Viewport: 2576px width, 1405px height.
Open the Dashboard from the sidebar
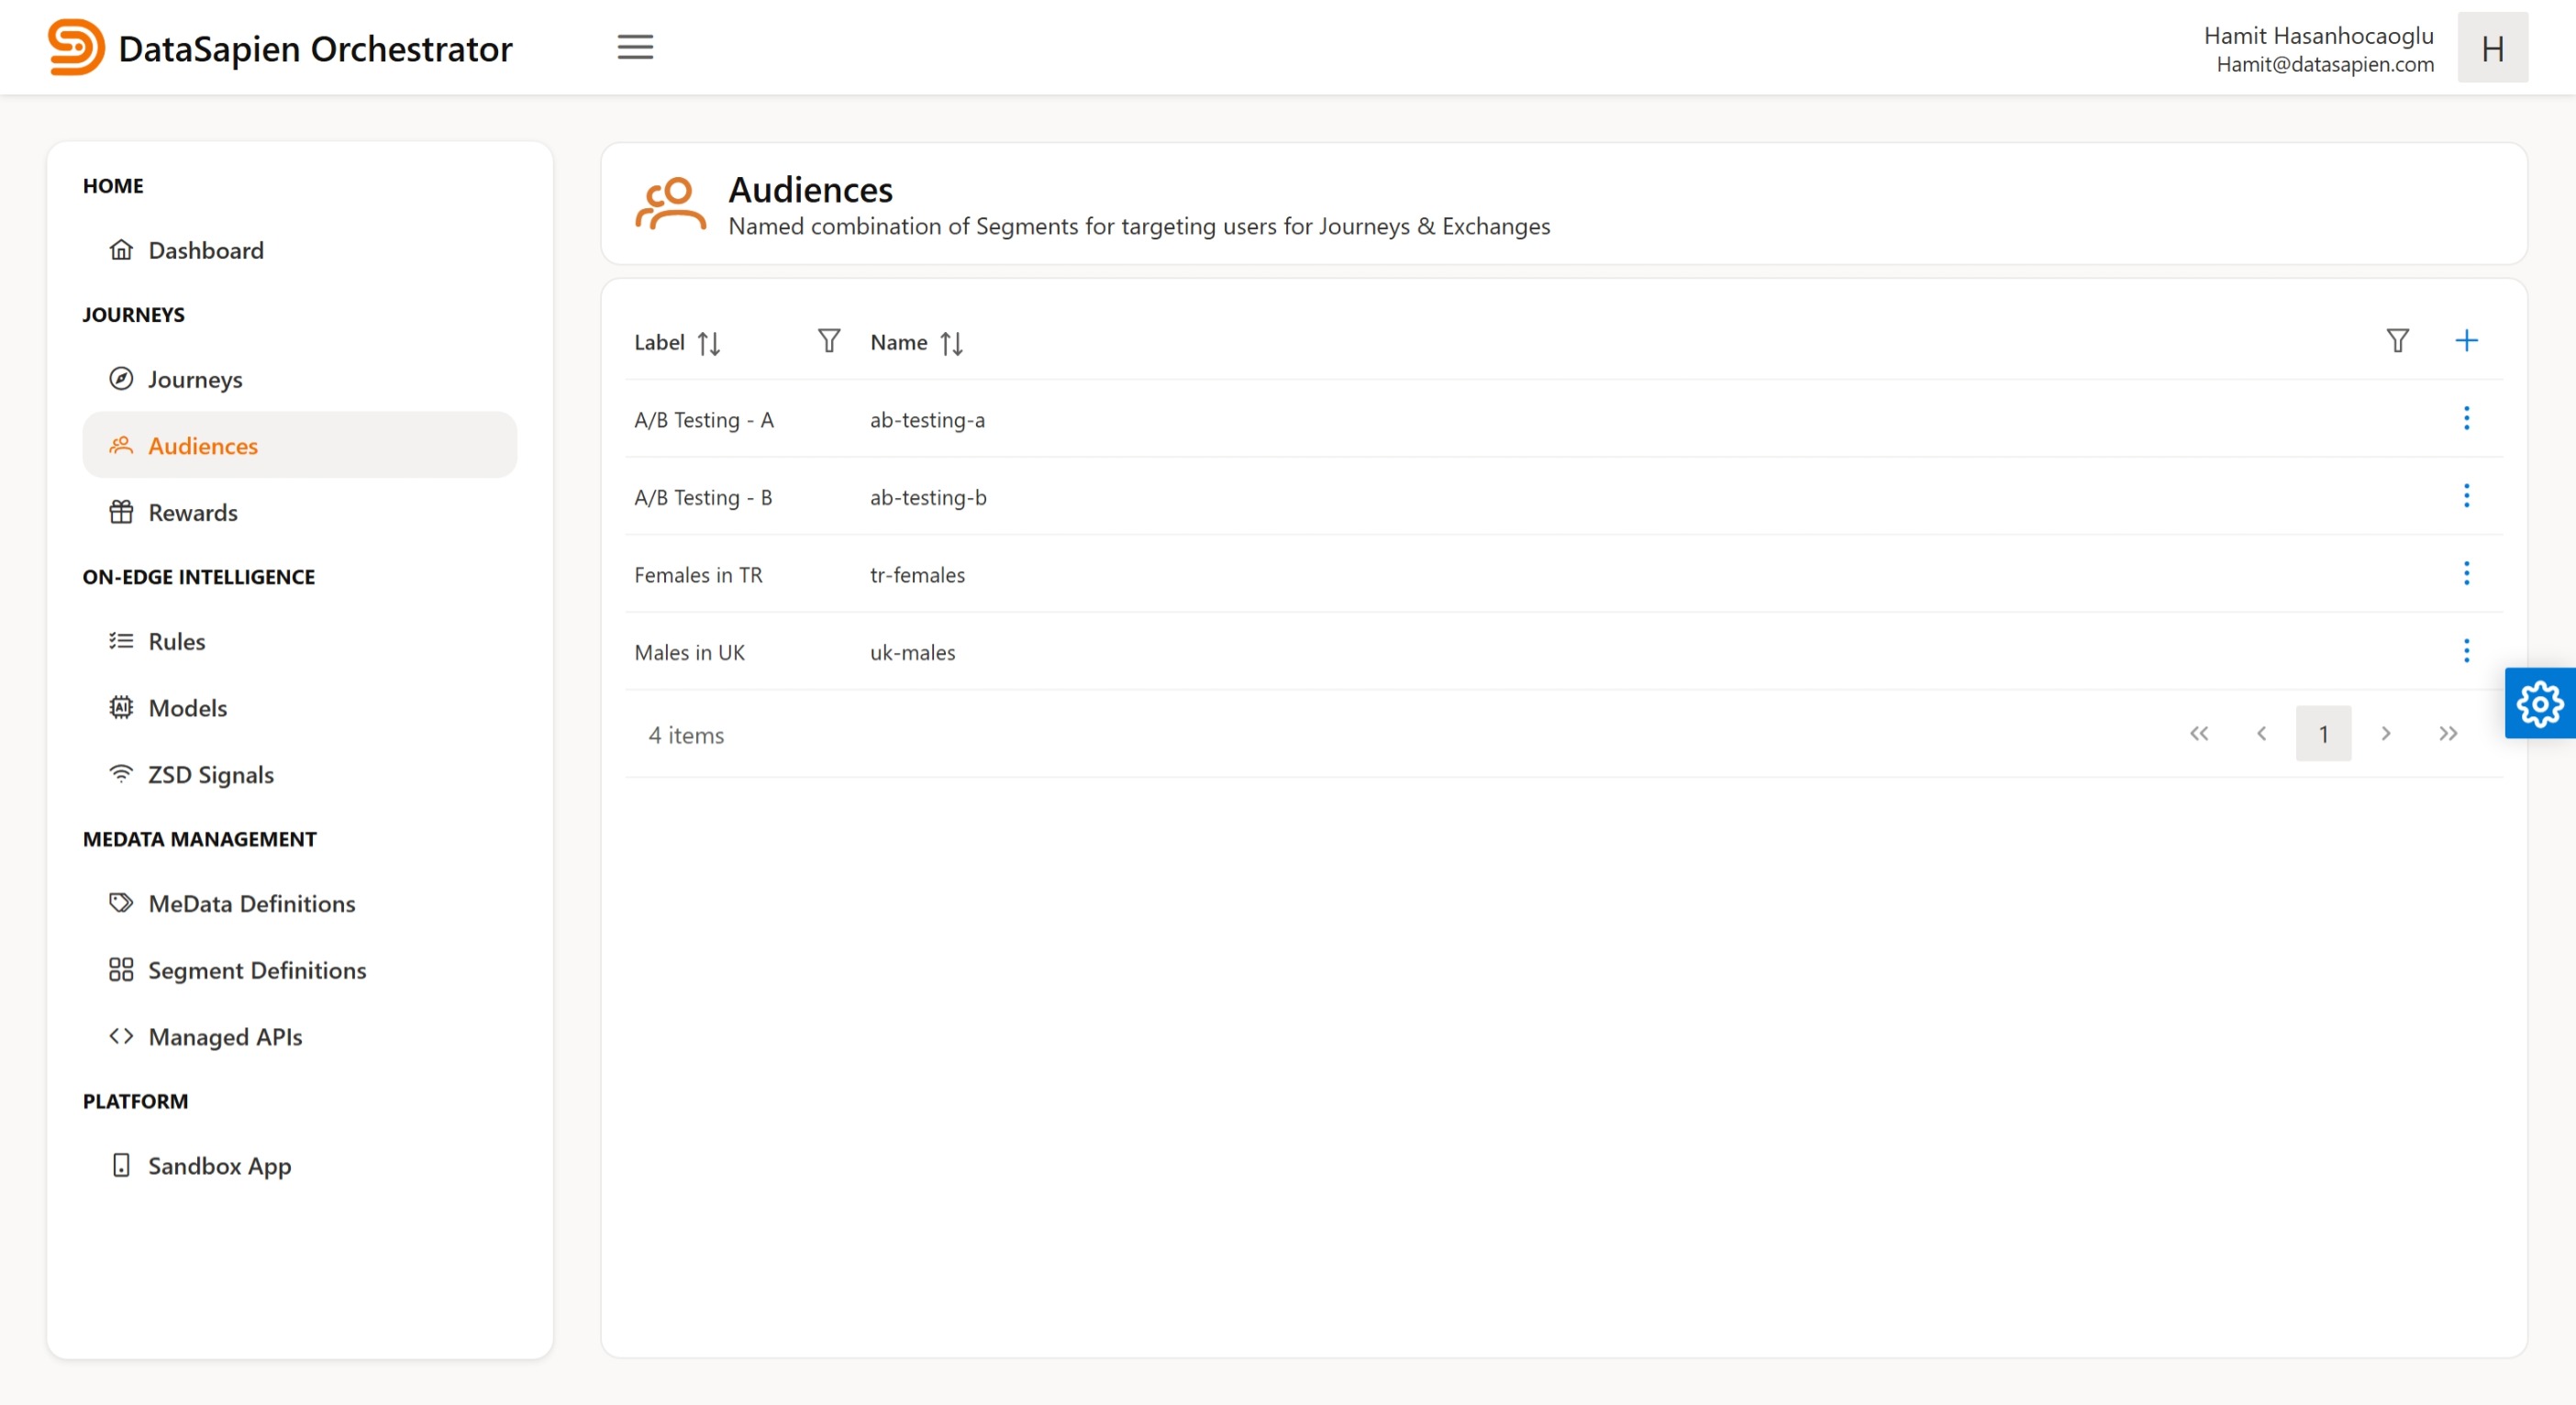205,250
